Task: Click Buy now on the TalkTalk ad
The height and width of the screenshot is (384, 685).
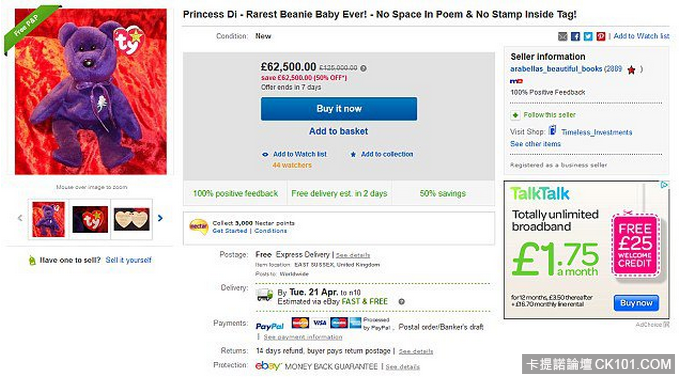Action: 636,303
